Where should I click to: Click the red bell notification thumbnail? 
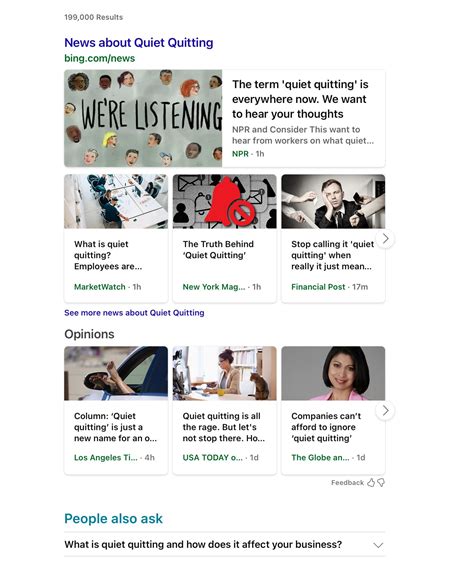tap(224, 201)
